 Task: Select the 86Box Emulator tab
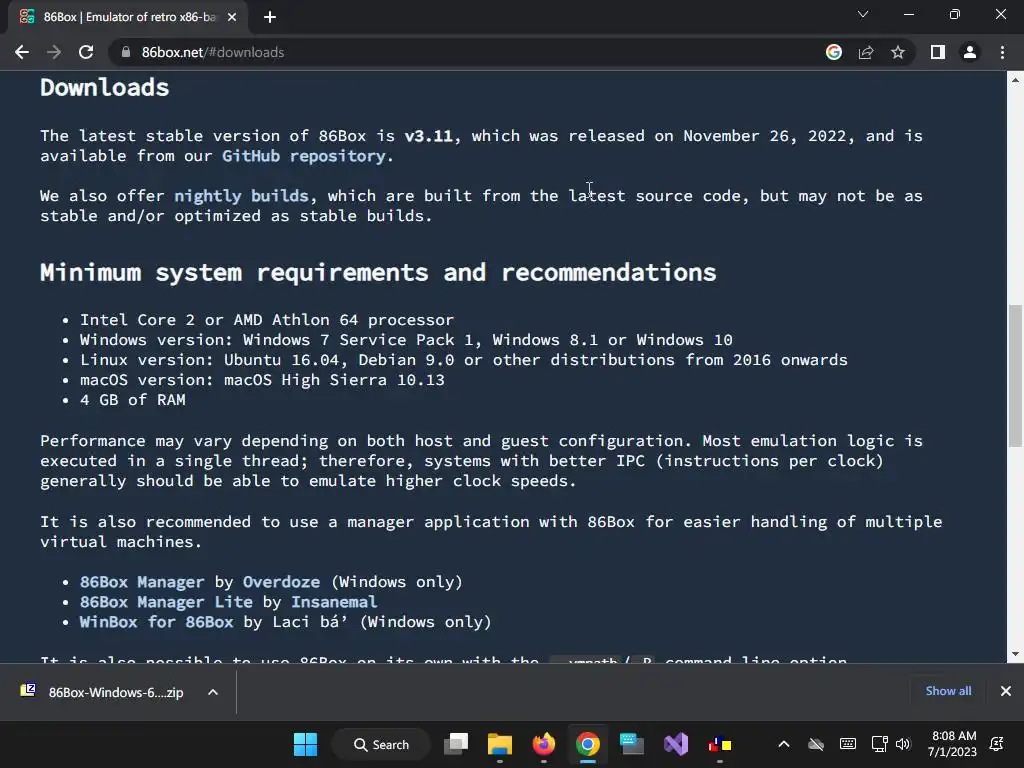pos(129,17)
